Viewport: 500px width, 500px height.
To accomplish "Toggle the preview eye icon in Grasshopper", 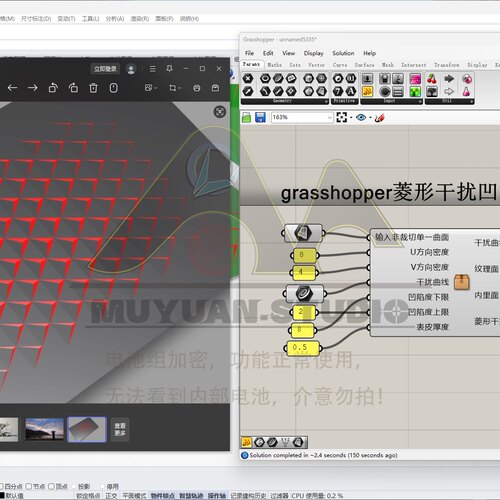I will click(x=361, y=117).
